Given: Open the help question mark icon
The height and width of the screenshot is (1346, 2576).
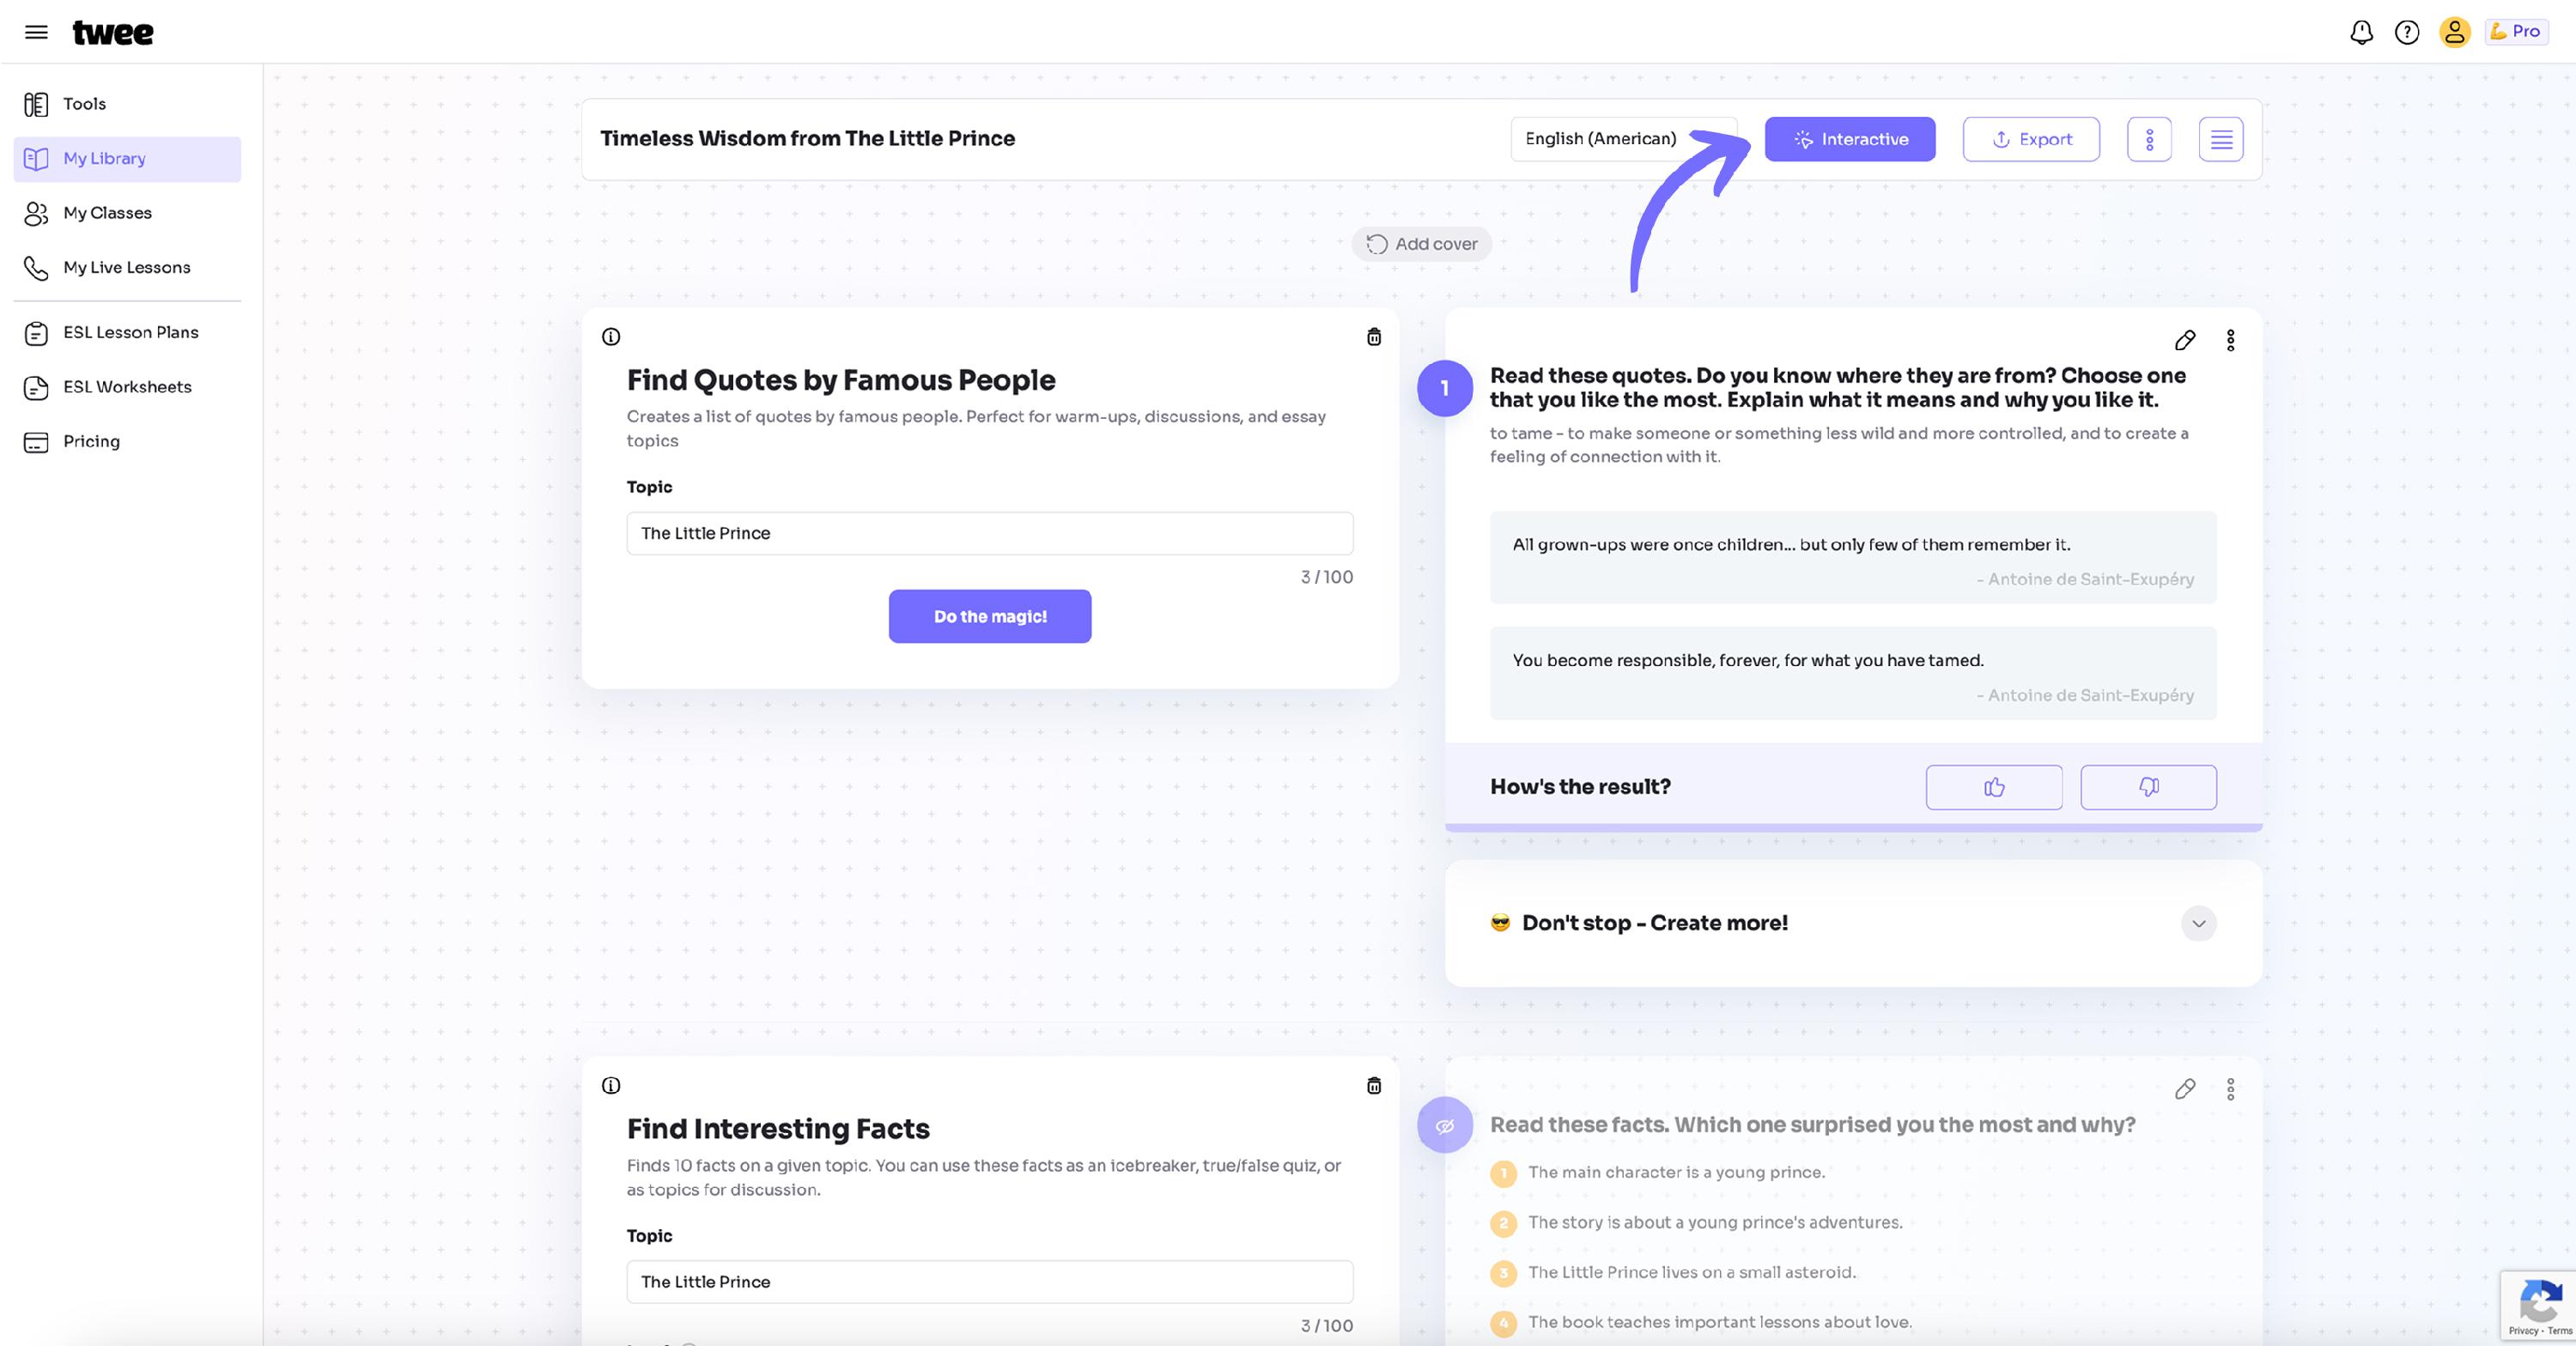Looking at the screenshot, I should tap(2407, 32).
